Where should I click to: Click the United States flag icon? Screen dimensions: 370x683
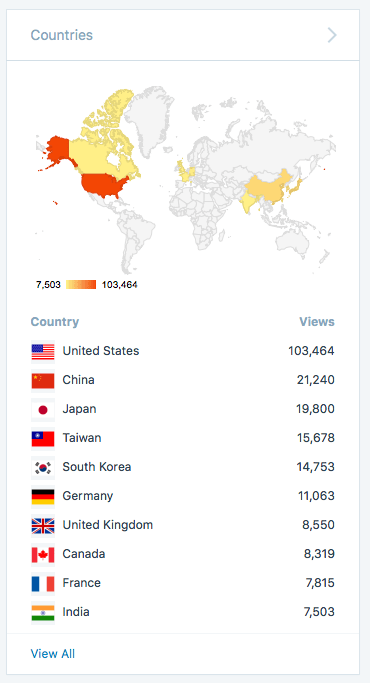tap(43, 352)
